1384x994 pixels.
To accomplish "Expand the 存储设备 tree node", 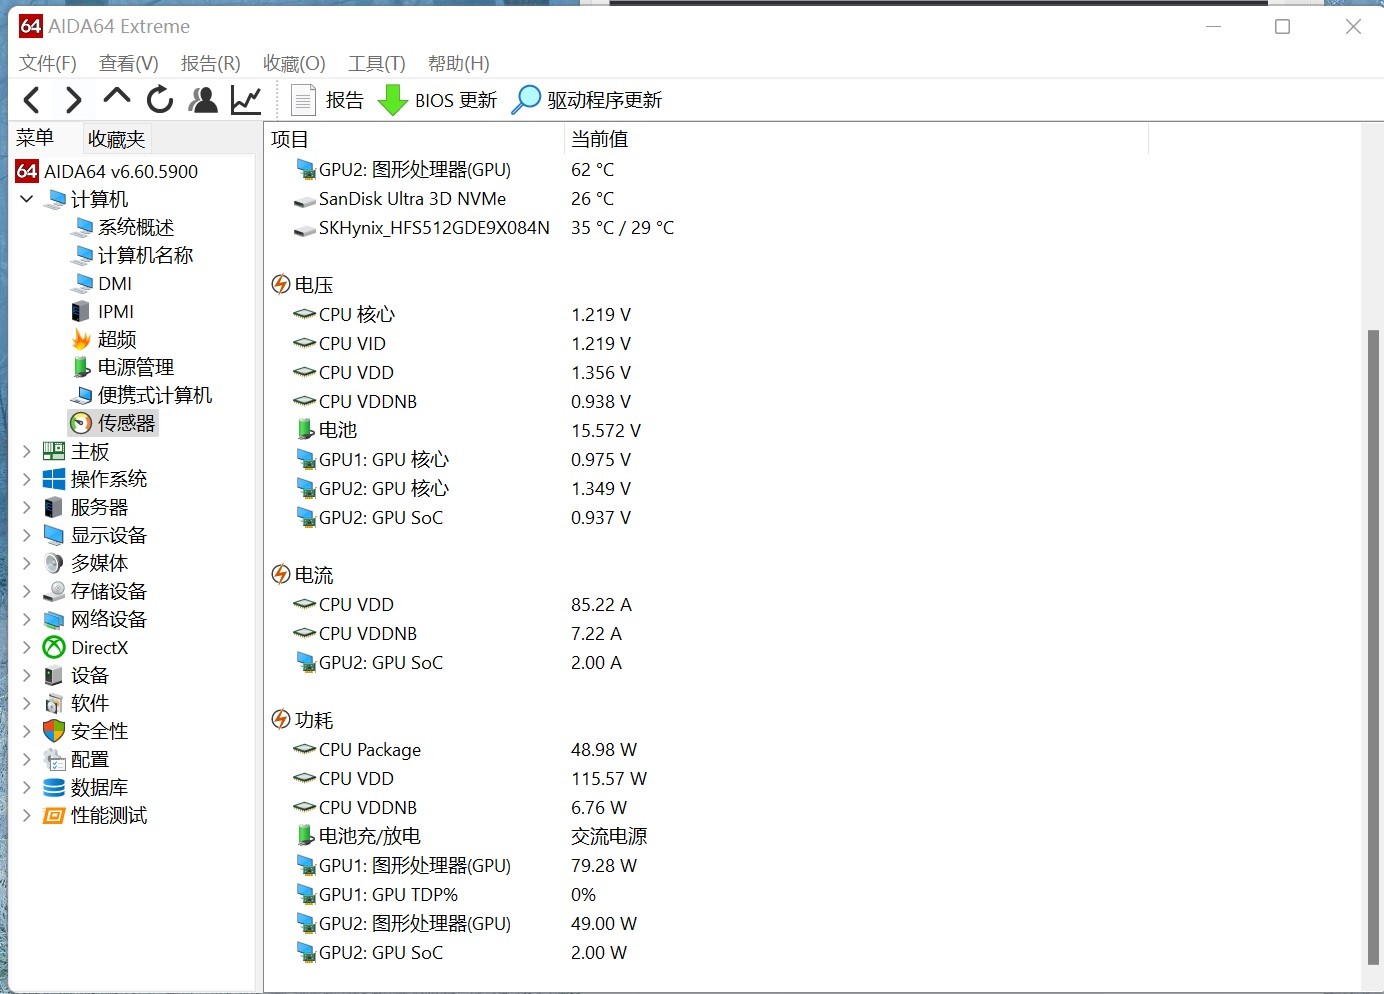I will (27, 591).
